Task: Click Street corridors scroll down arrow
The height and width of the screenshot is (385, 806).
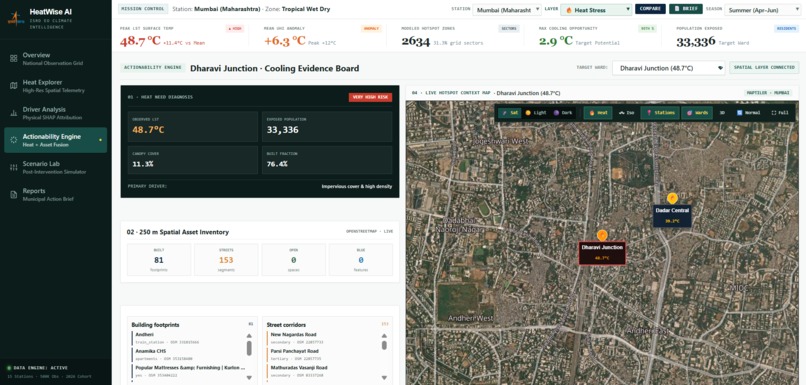Action: tap(384, 377)
